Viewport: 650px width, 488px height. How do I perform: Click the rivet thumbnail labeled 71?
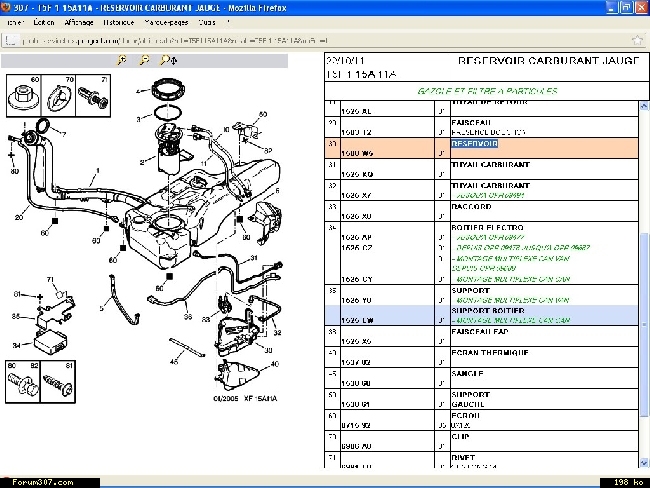point(93,96)
